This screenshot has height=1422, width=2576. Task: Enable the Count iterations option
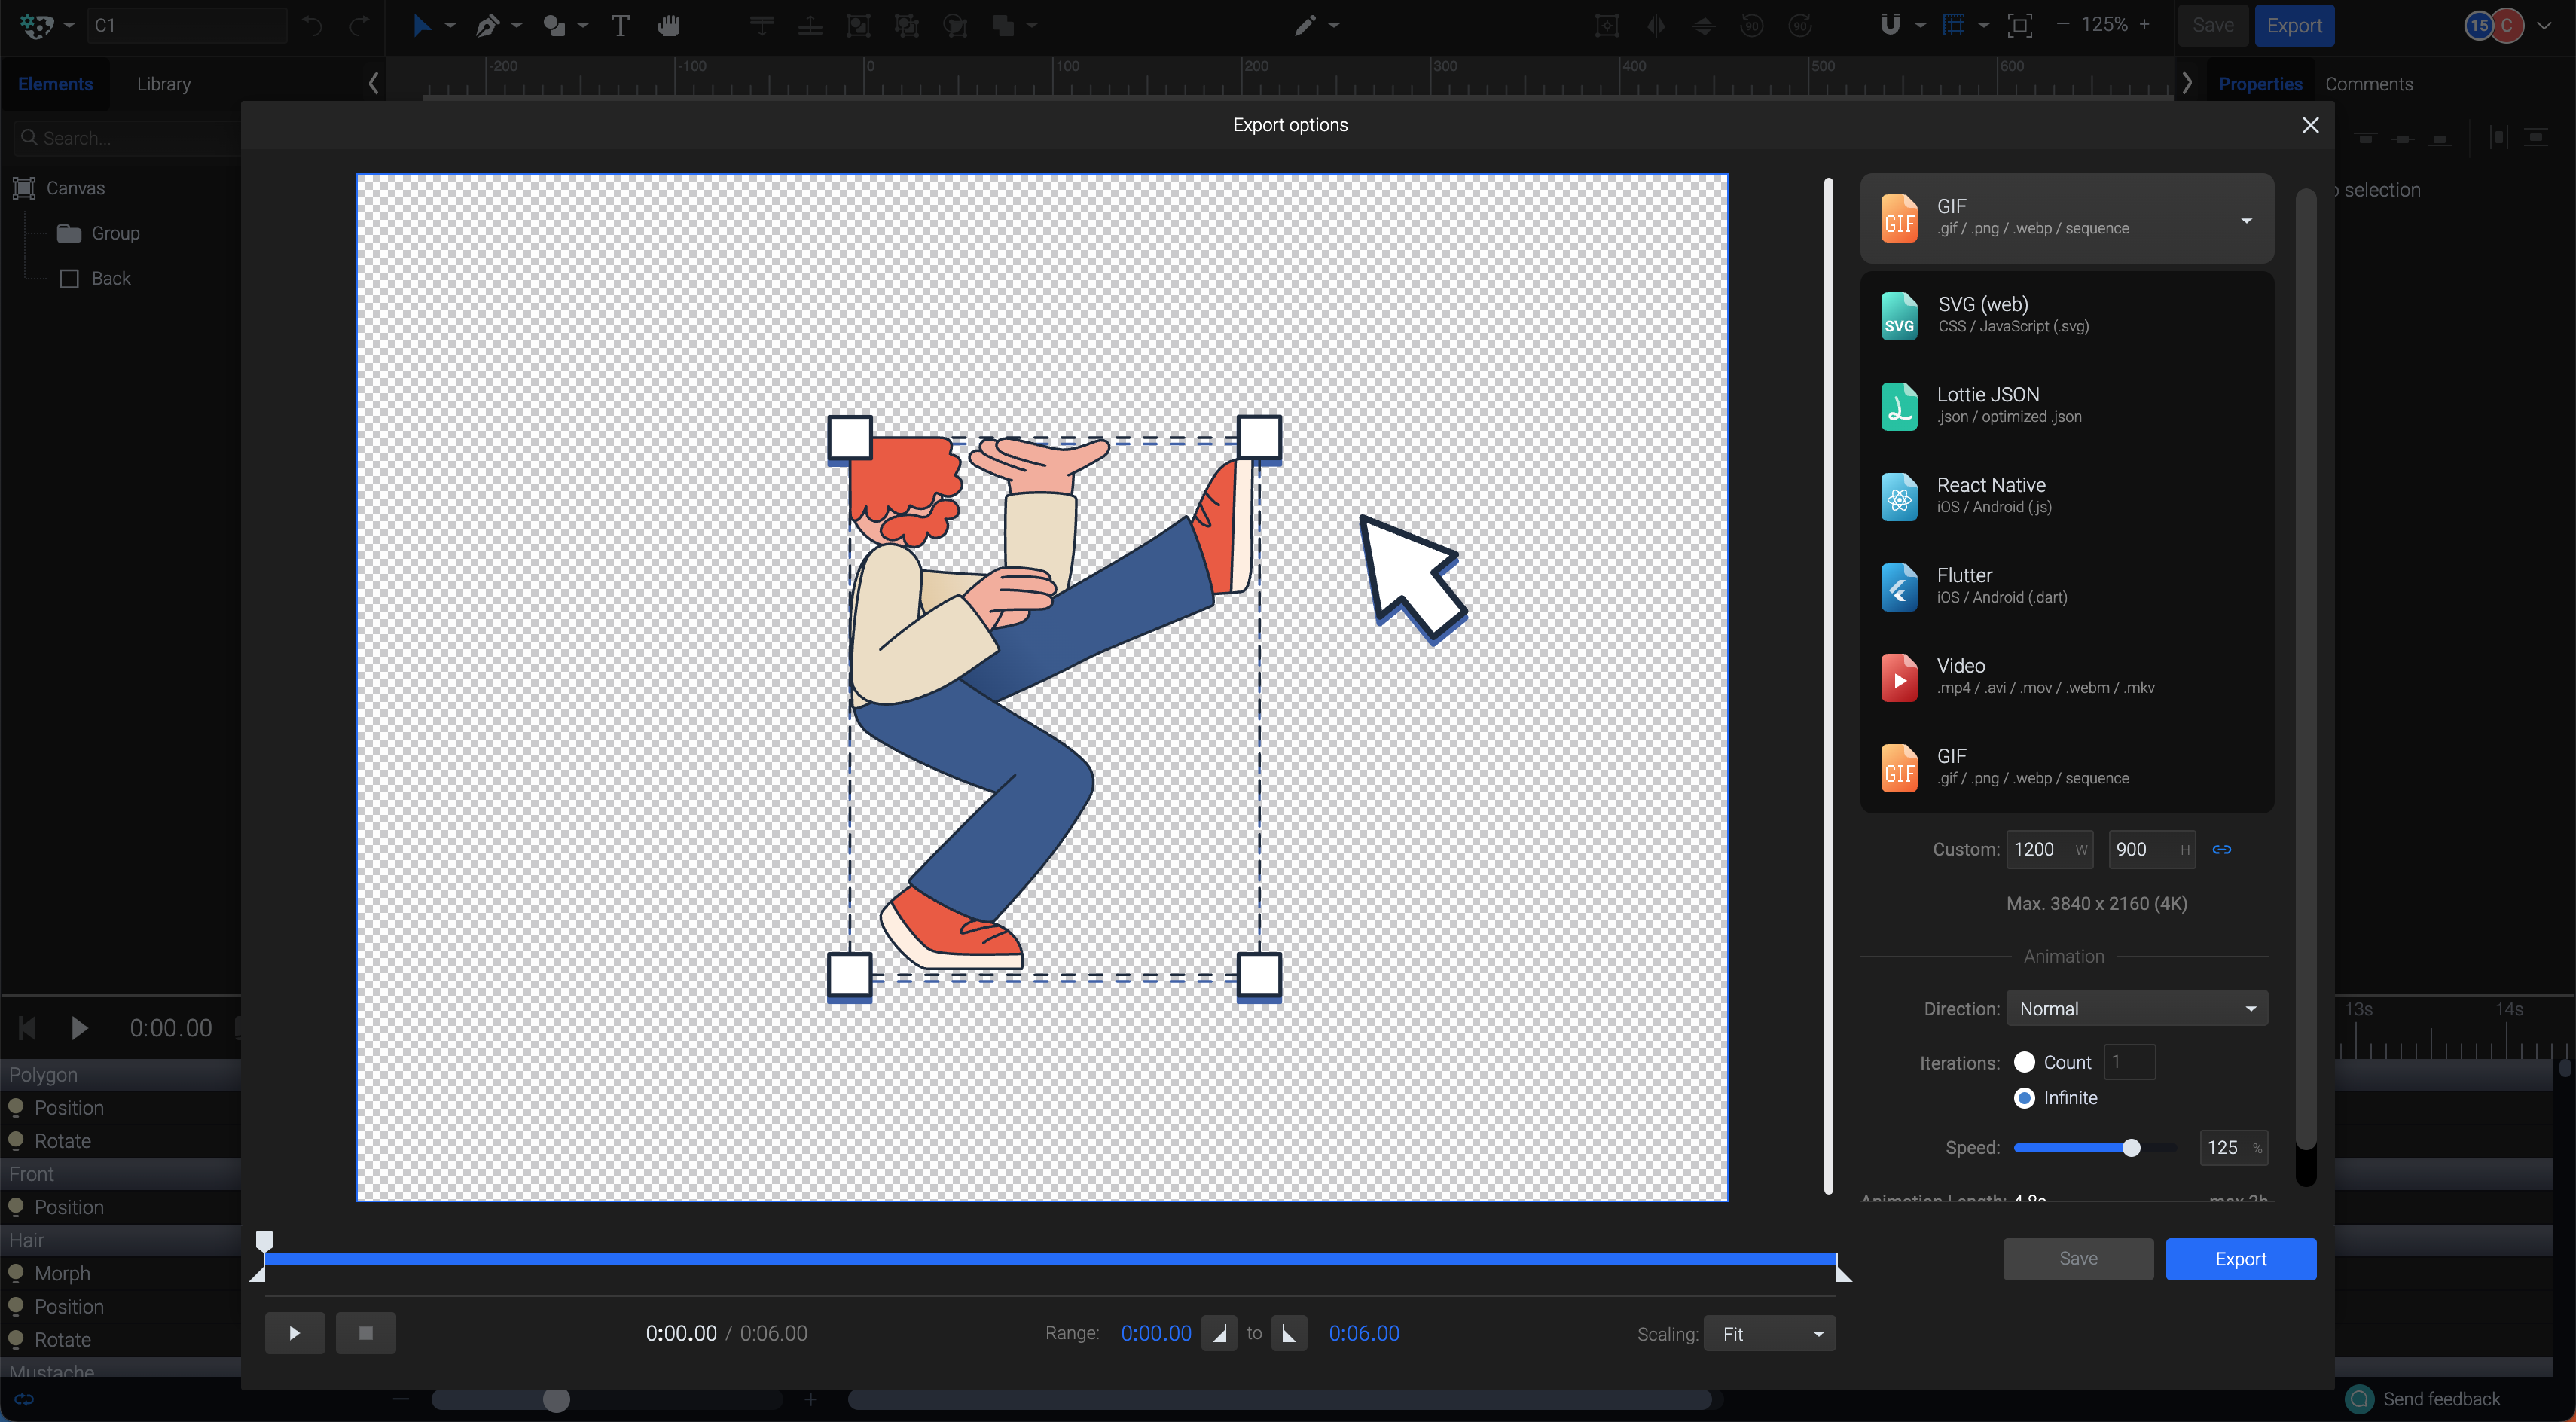click(x=2025, y=1062)
